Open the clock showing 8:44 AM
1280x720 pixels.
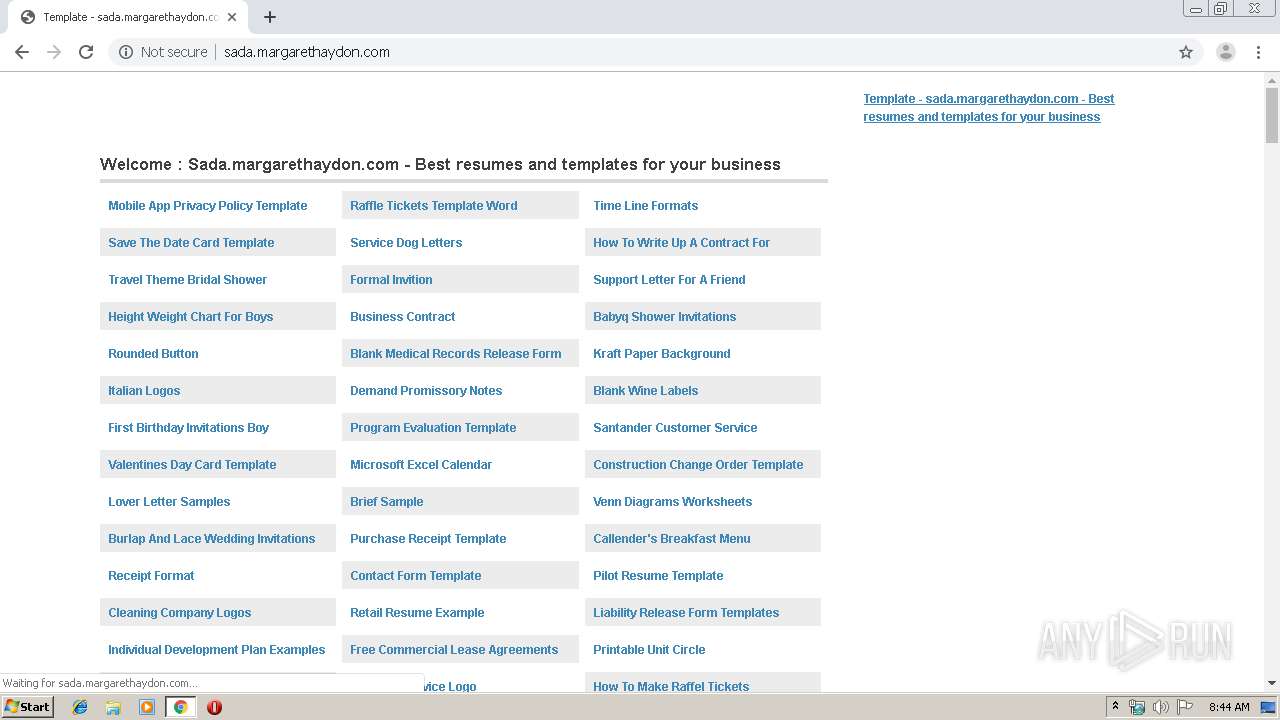pyautogui.click(x=1229, y=707)
